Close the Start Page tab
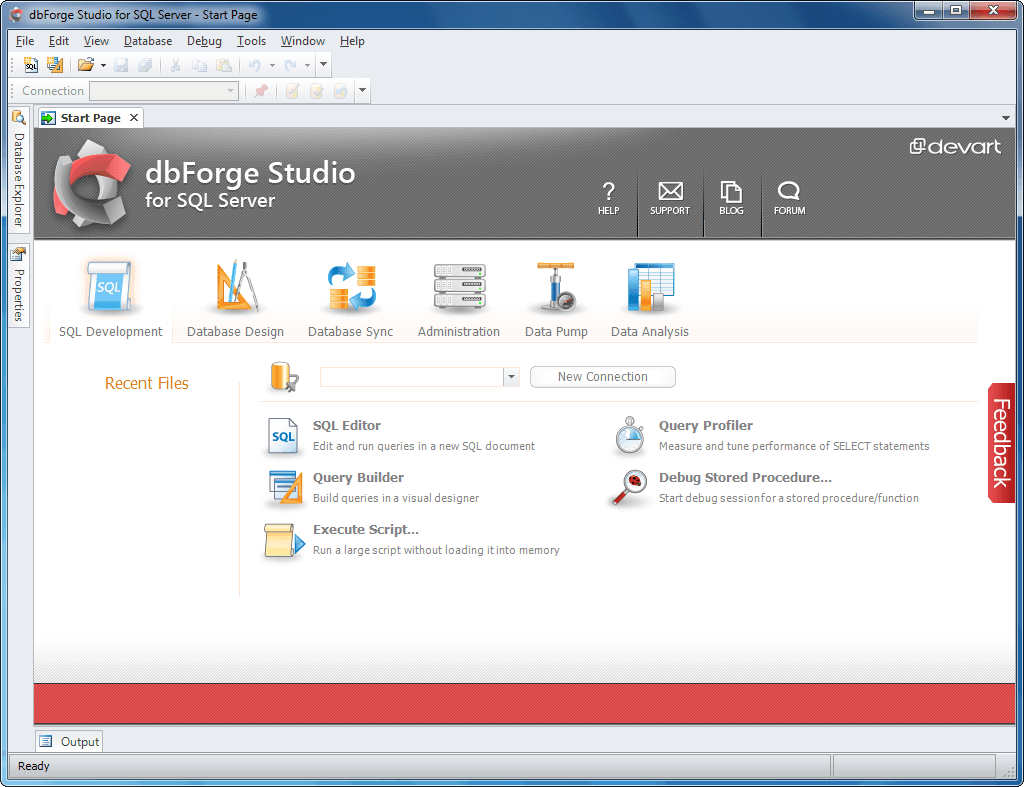This screenshot has width=1024, height=787. 134,118
